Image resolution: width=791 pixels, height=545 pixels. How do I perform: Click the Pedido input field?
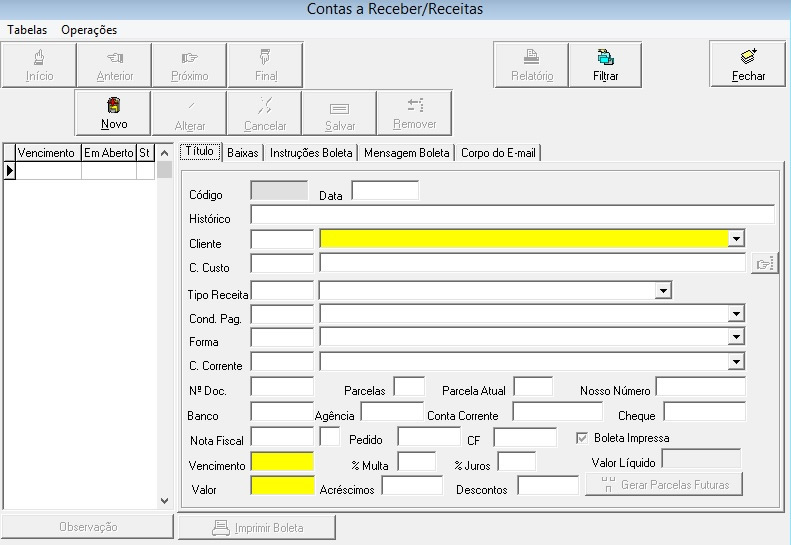tap(429, 437)
